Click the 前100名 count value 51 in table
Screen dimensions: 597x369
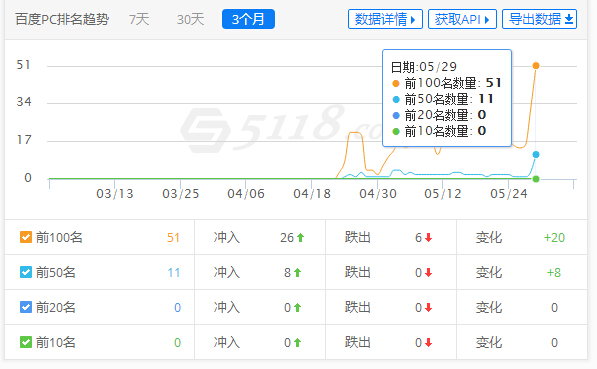click(173, 238)
